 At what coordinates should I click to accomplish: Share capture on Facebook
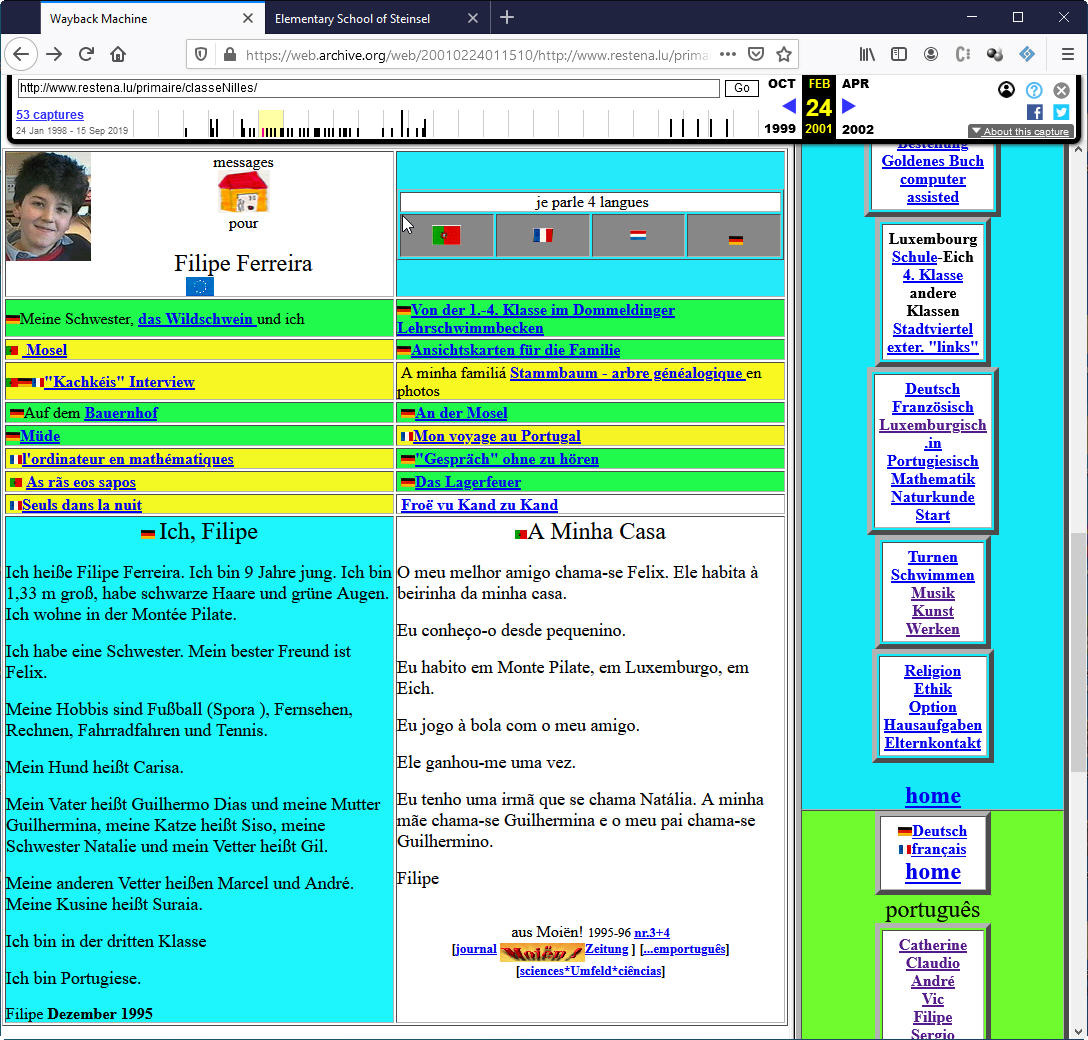click(1035, 112)
